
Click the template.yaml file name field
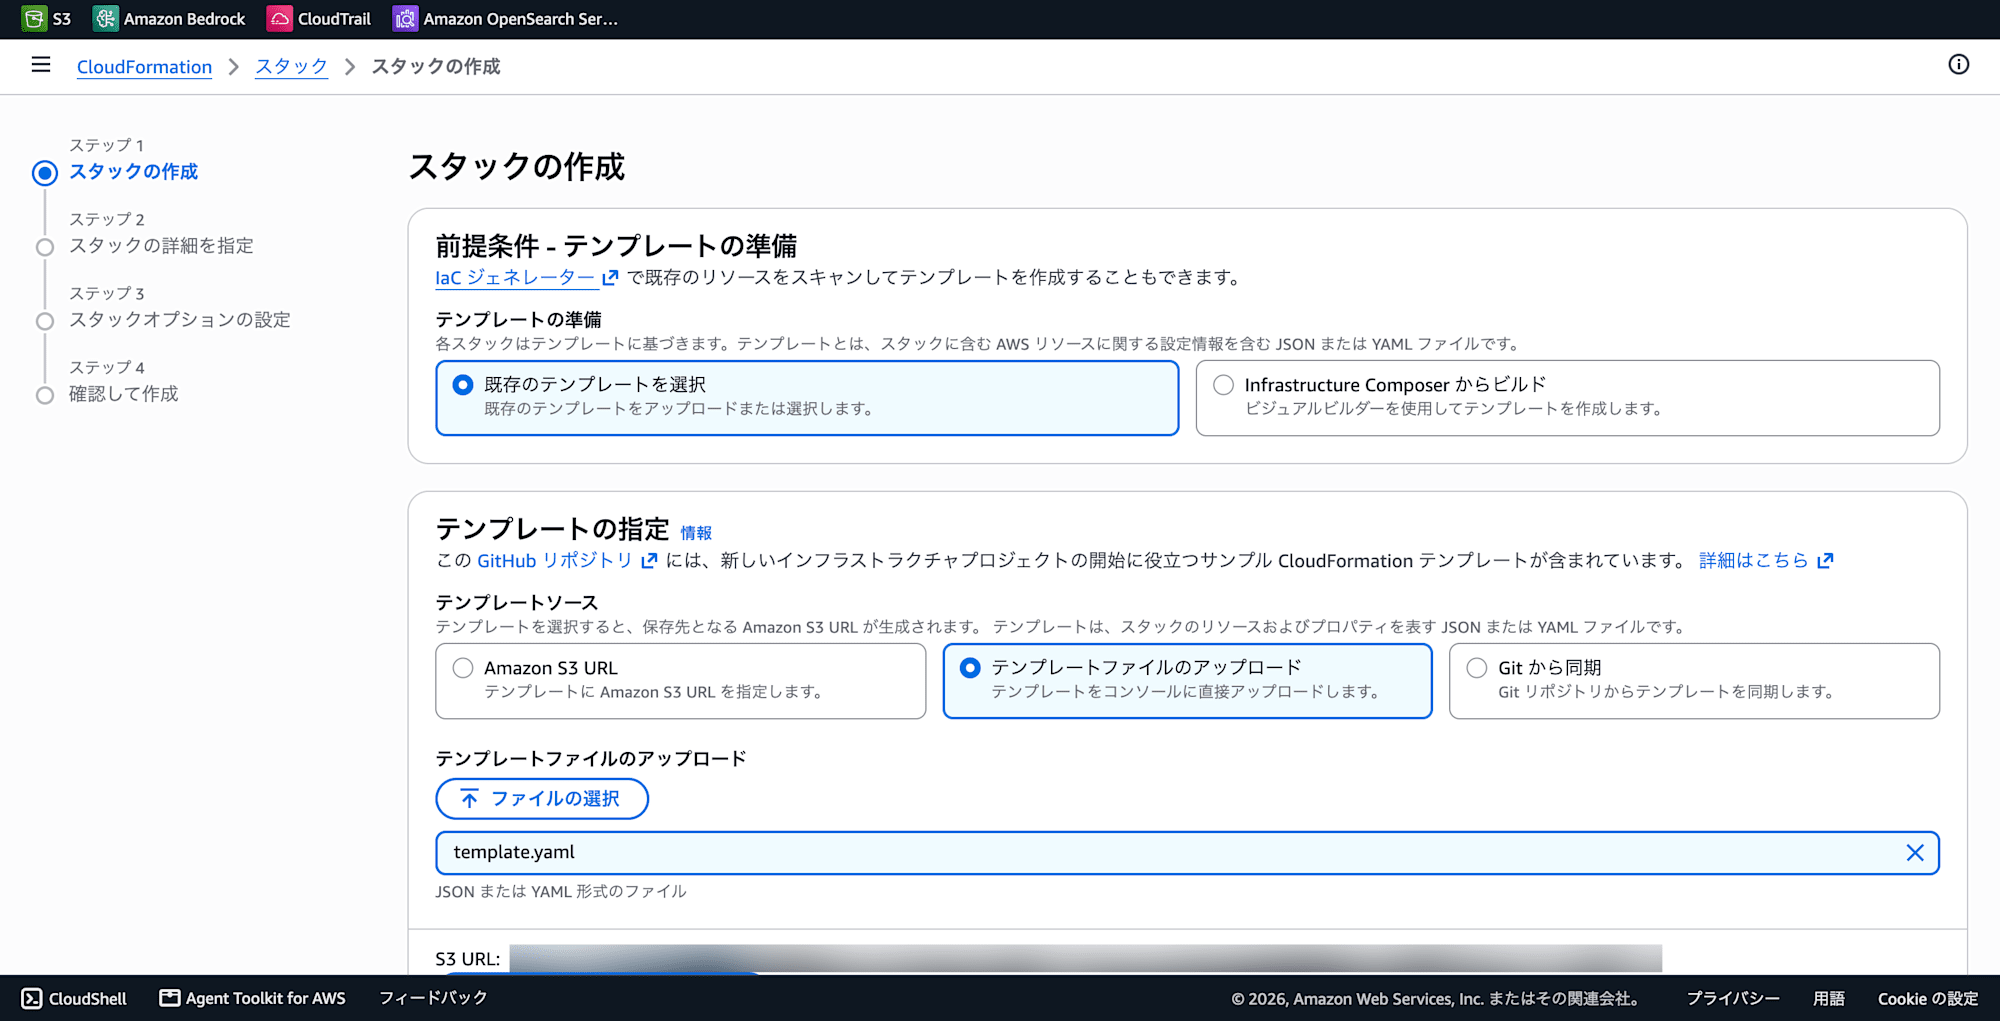click(x=1187, y=853)
